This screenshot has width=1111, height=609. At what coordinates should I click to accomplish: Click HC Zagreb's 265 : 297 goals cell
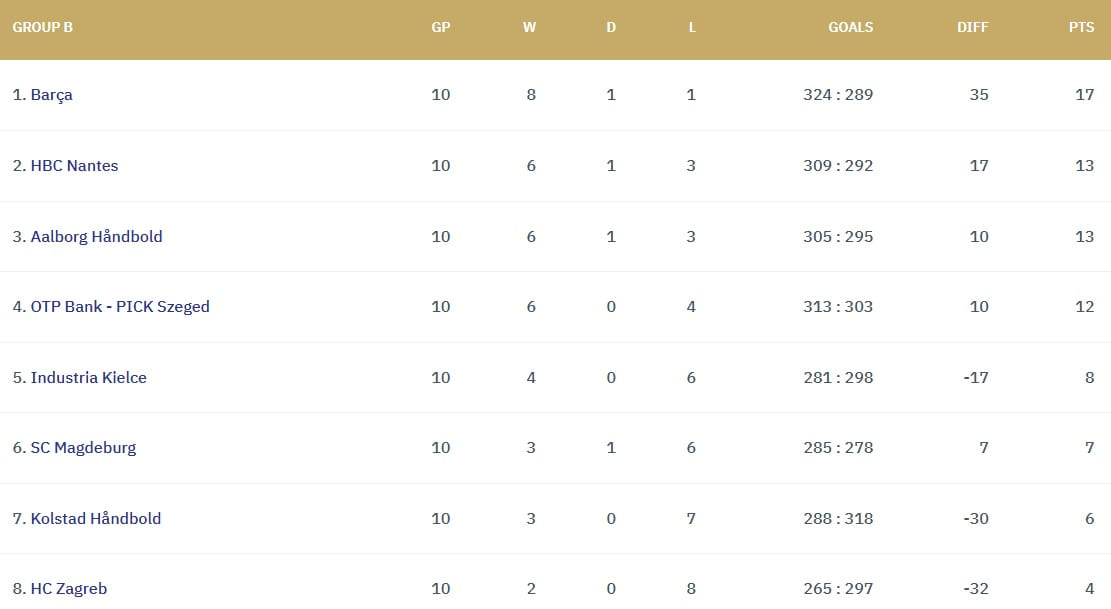838,589
